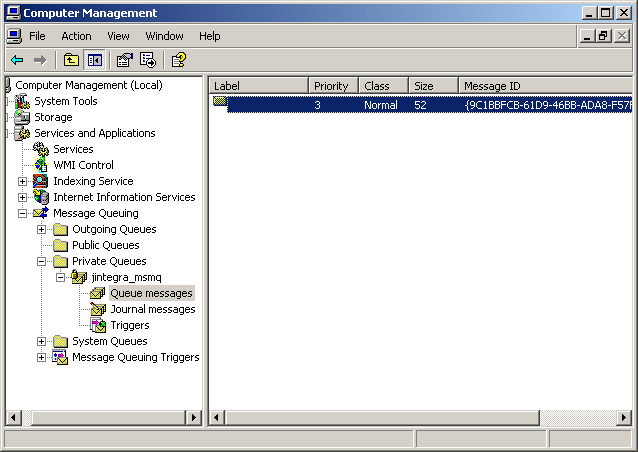Image resolution: width=638 pixels, height=452 pixels.
Task: Open Properties via the toolbar icon
Action: pos(125,61)
